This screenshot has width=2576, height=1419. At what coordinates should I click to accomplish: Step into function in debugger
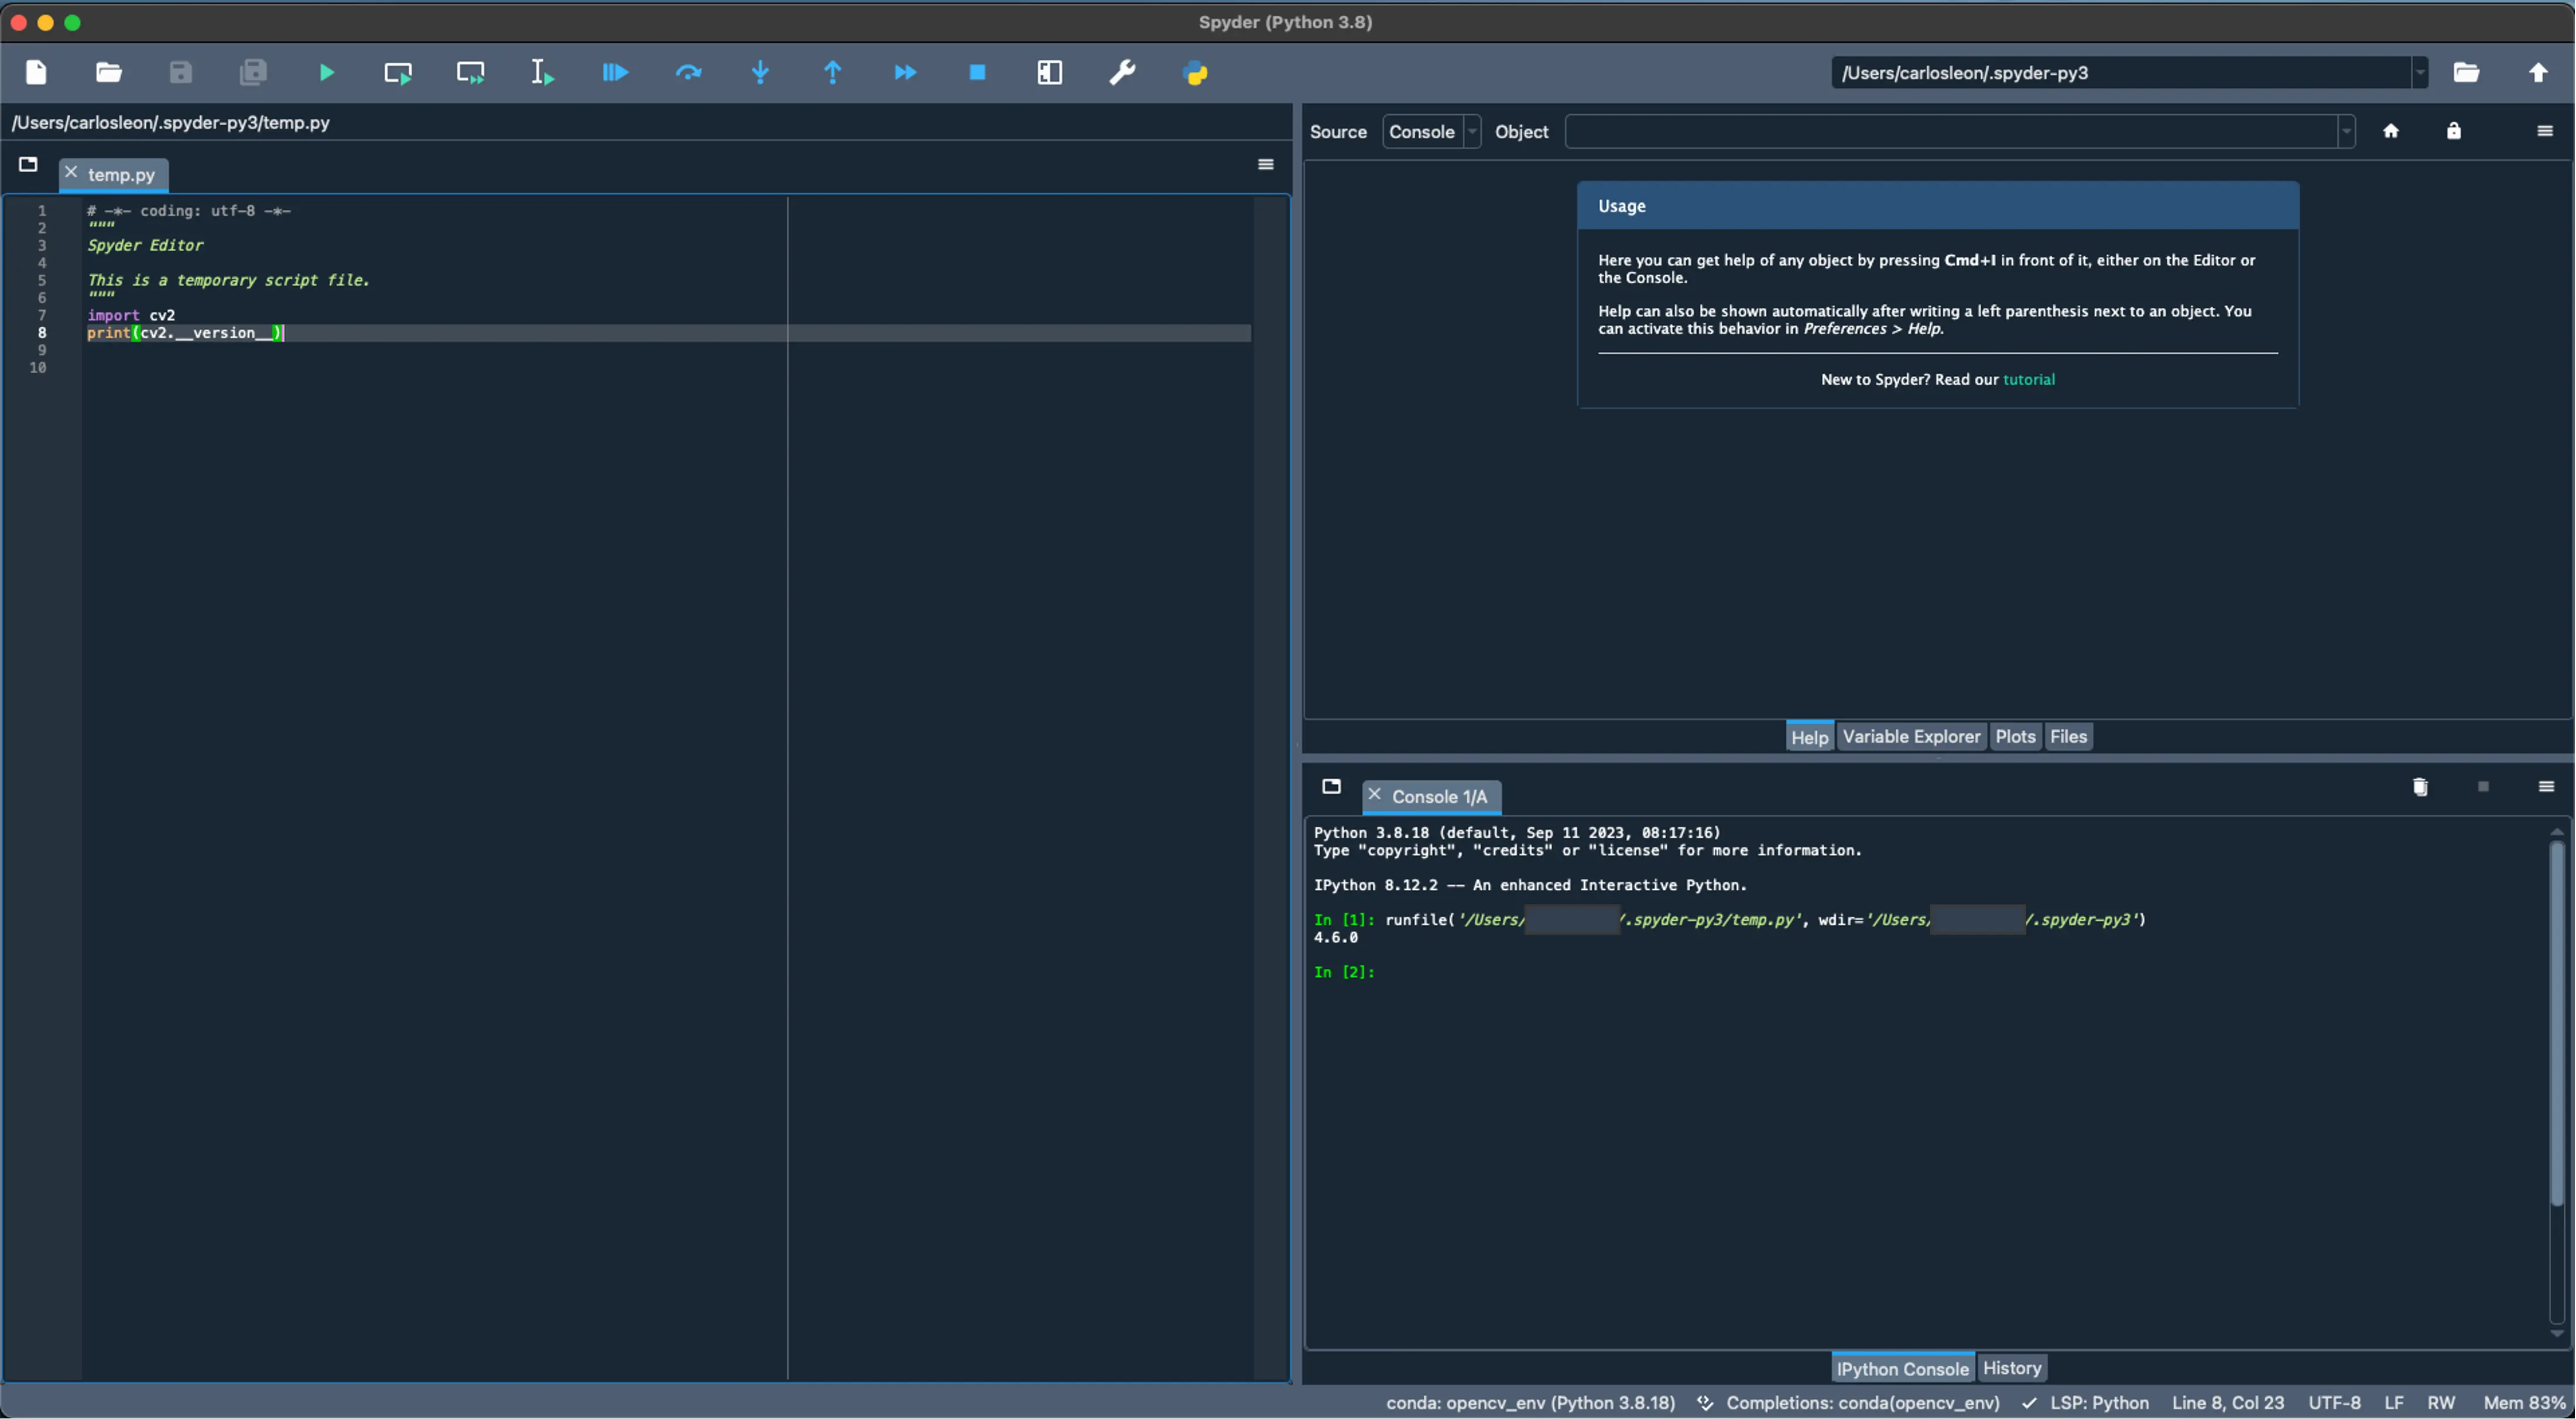point(760,72)
